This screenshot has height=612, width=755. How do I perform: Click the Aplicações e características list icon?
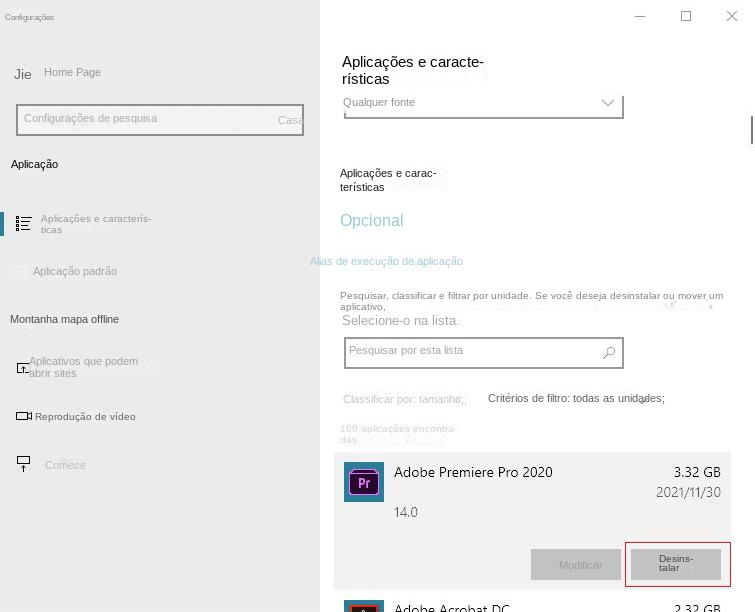[x=23, y=223]
